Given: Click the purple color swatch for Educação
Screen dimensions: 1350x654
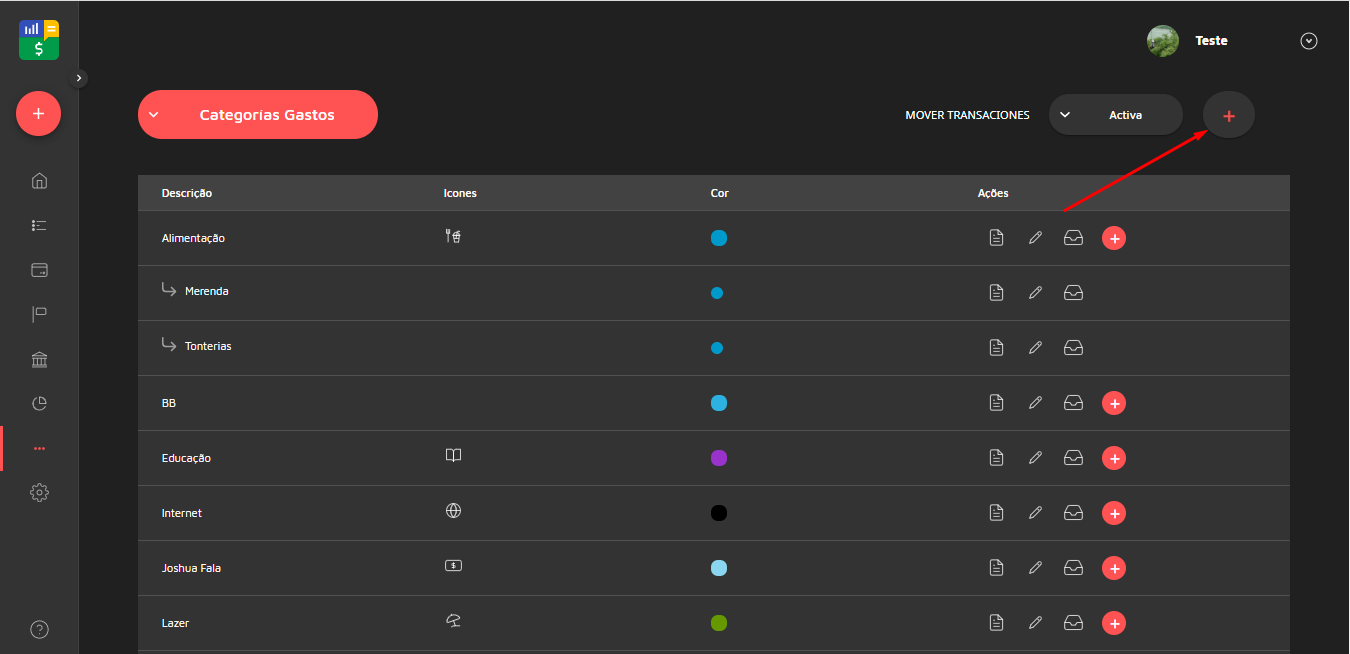Looking at the screenshot, I should pos(718,458).
